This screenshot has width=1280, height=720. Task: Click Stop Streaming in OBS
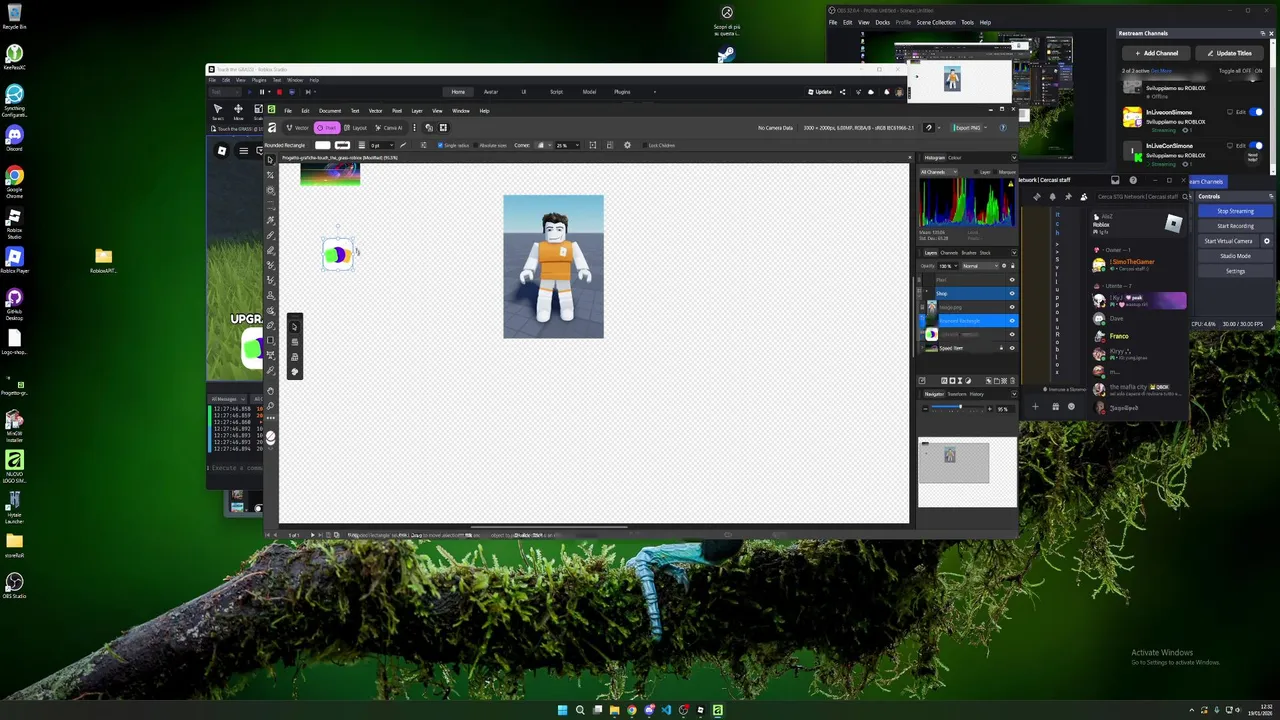[x=1235, y=211]
